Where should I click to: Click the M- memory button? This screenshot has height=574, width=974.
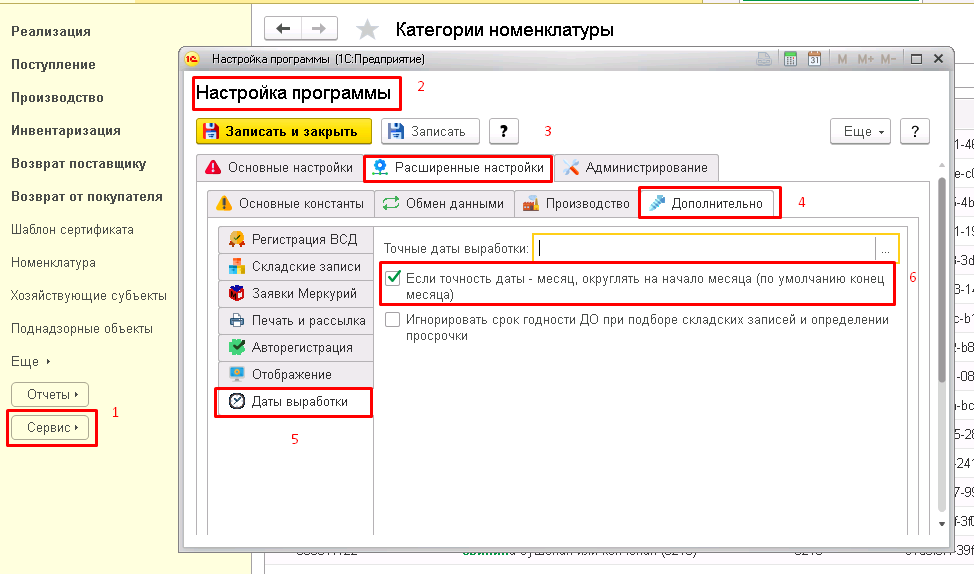click(x=888, y=59)
